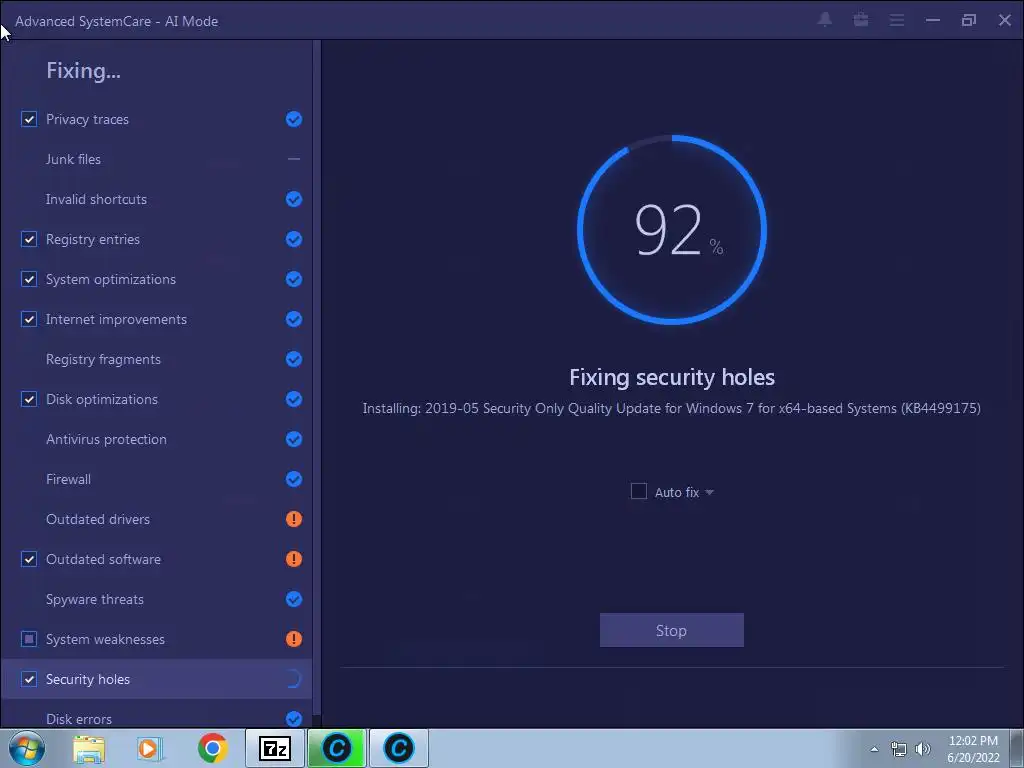Click the volume speaker icon in the tray
This screenshot has width=1024, height=768.
pyautogui.click(x=923, y=749)
